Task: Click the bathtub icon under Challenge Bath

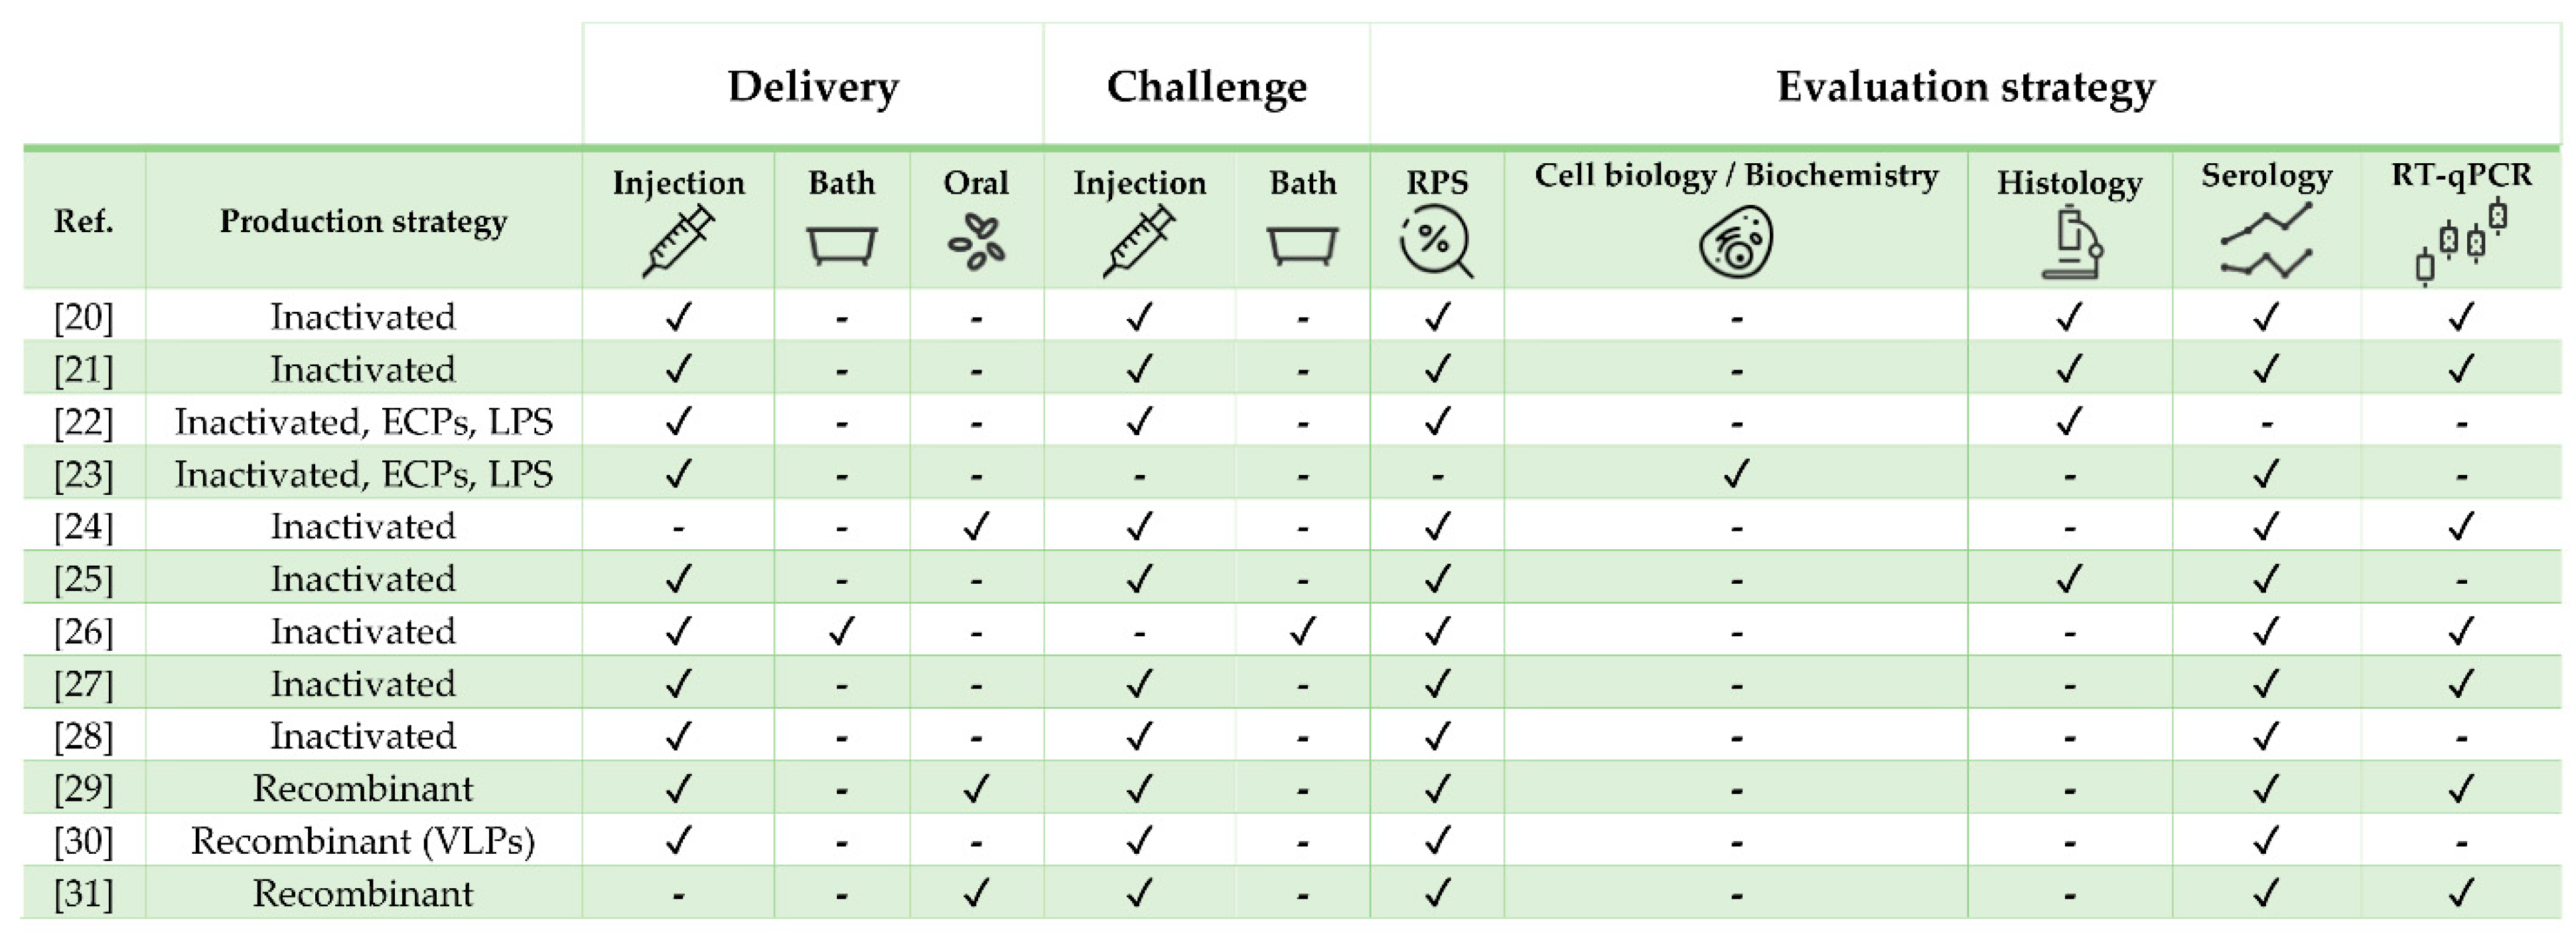Action: coord(1302,245)
